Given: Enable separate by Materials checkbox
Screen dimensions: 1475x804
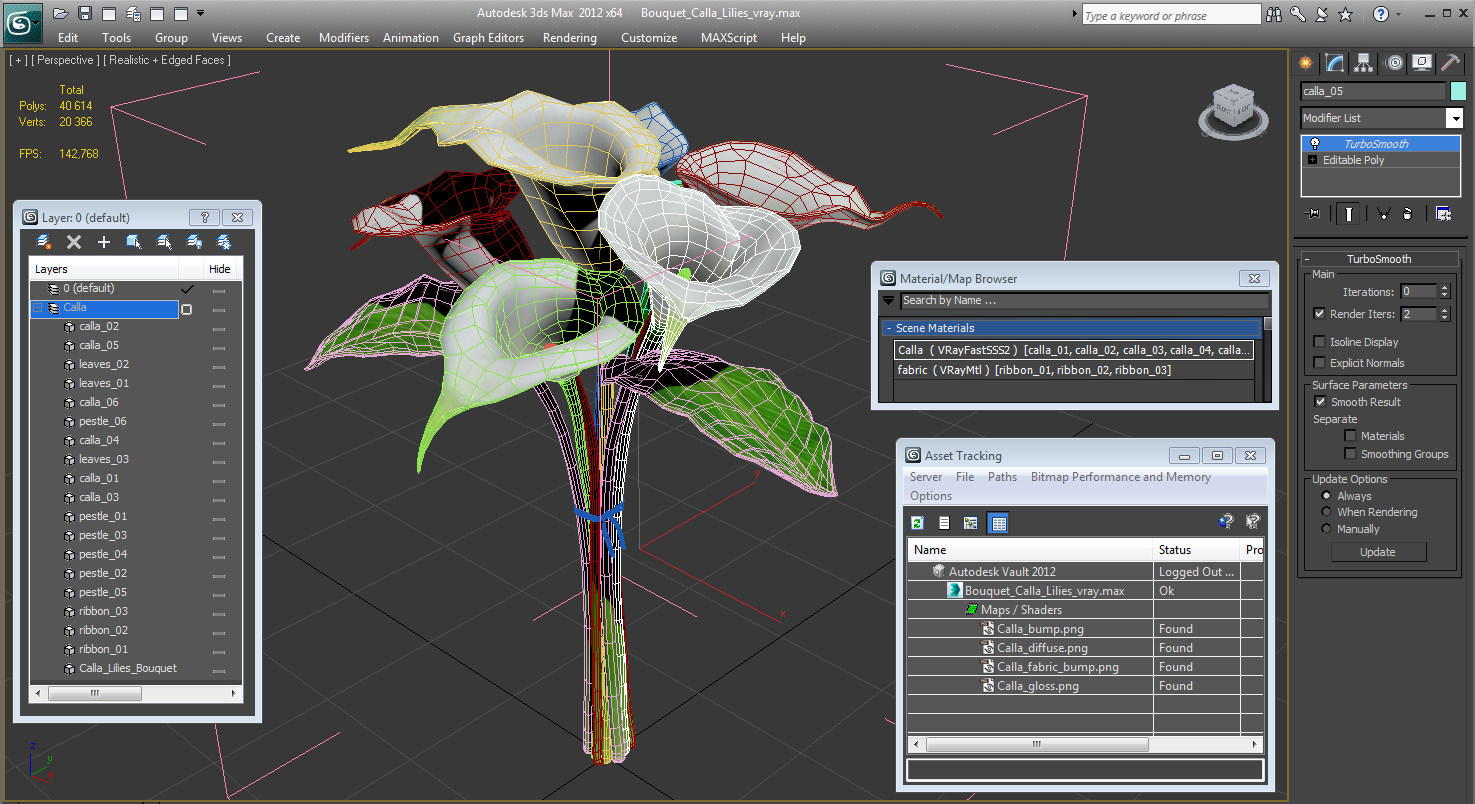Looking at the screenshot, I should 1350,436.
